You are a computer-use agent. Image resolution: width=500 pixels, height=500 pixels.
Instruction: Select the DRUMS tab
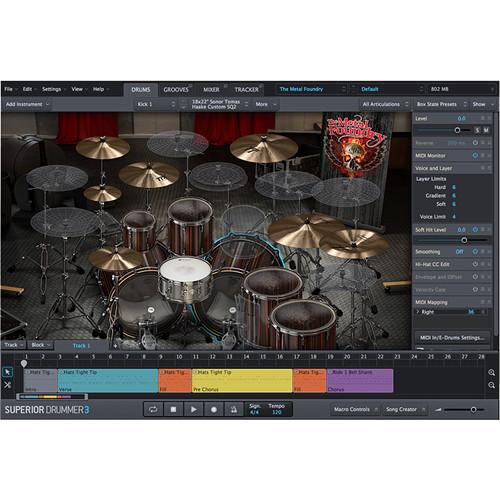click(141, 90)
